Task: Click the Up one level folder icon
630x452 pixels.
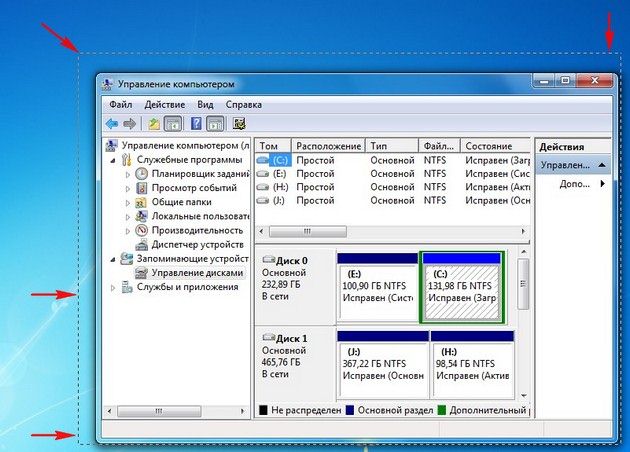Action: point(154,124)
